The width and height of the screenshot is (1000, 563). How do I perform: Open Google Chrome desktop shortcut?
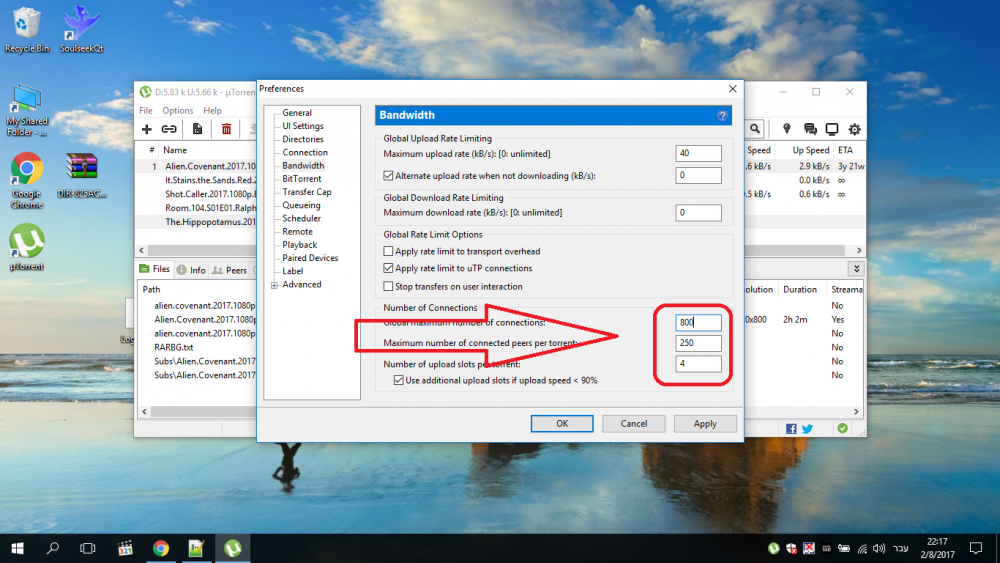tap(26, 181)
